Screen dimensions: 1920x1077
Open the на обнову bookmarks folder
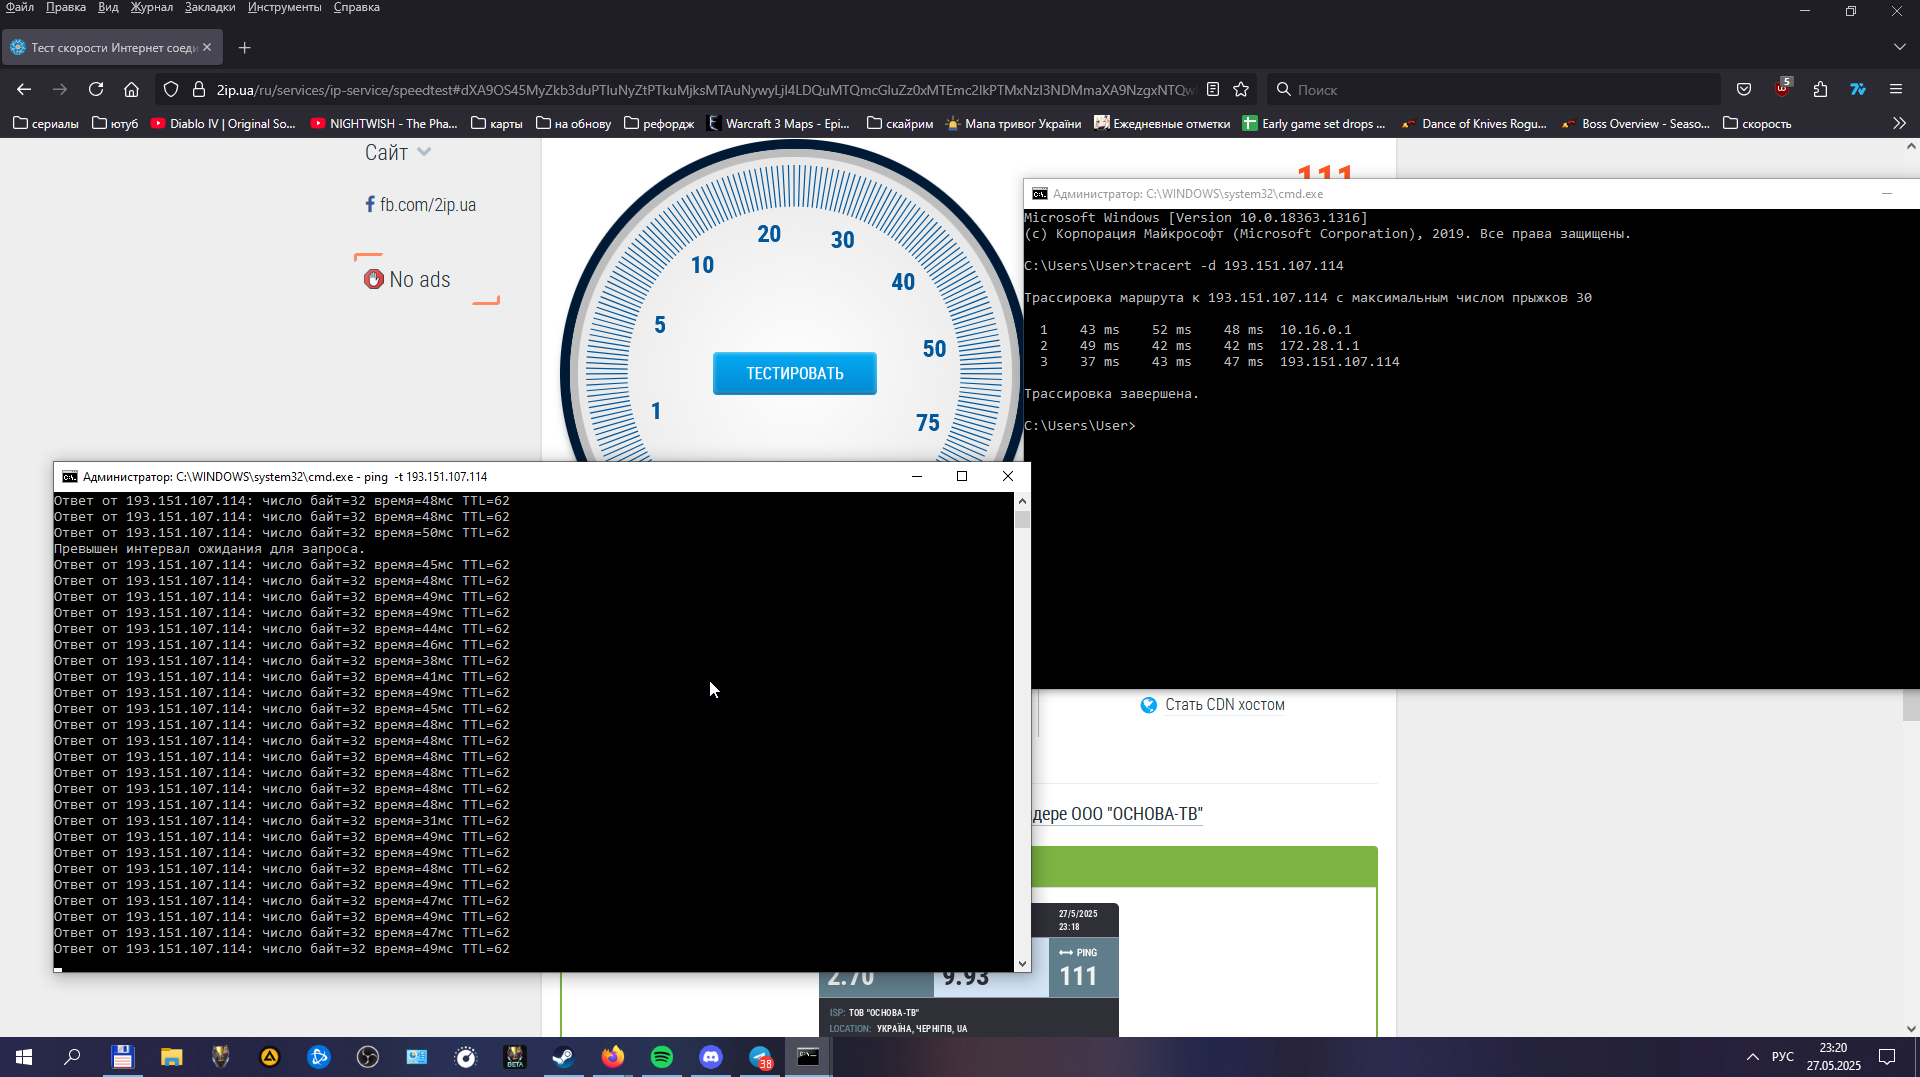(574, 124)
